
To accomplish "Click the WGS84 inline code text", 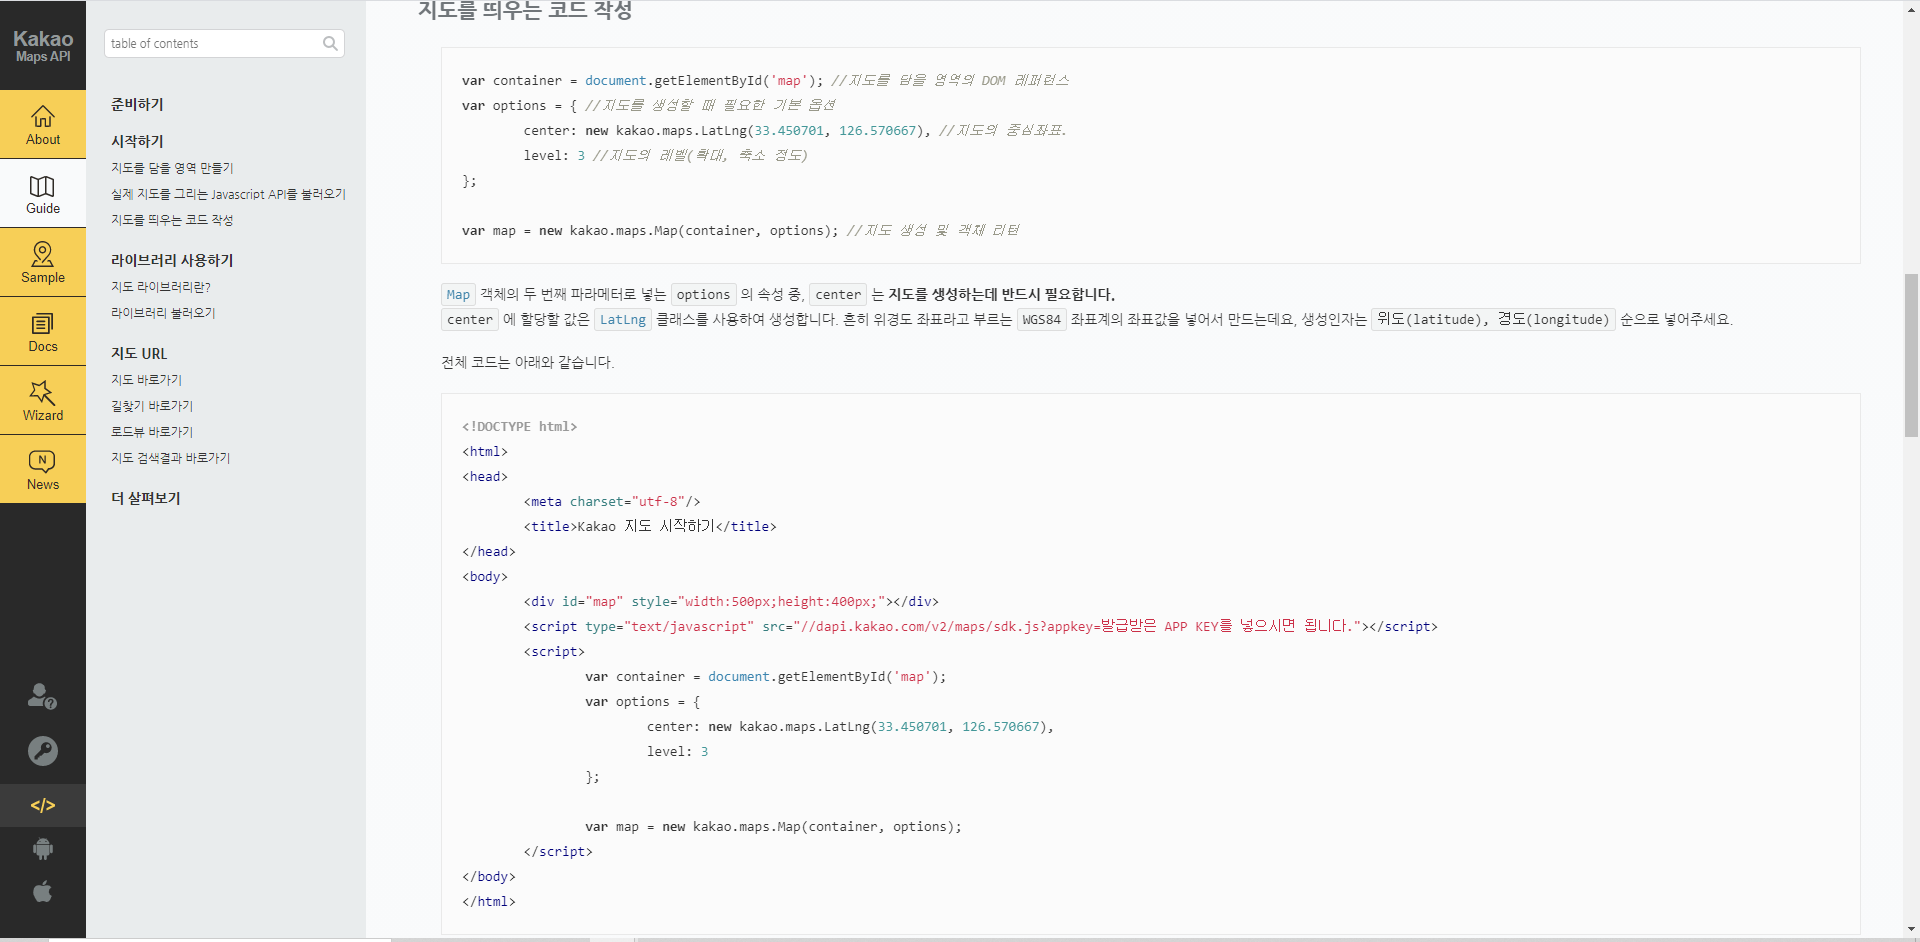I will pos(1041,319).
